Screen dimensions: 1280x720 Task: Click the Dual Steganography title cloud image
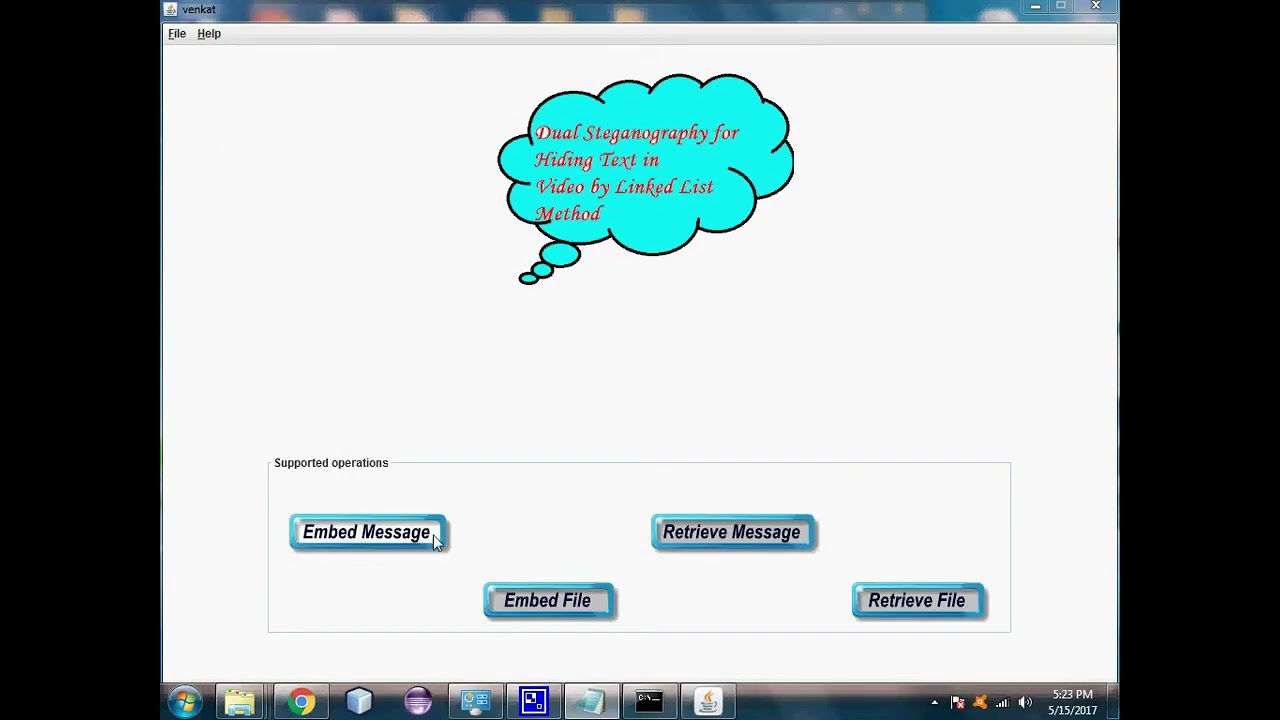pos(645,178)
